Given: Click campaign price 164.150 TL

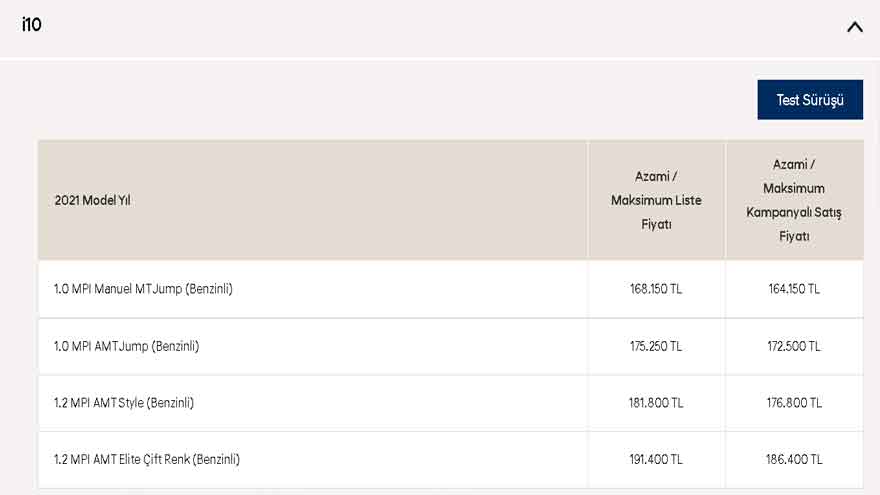Looking at the screenshot, I should click(794, 289).
